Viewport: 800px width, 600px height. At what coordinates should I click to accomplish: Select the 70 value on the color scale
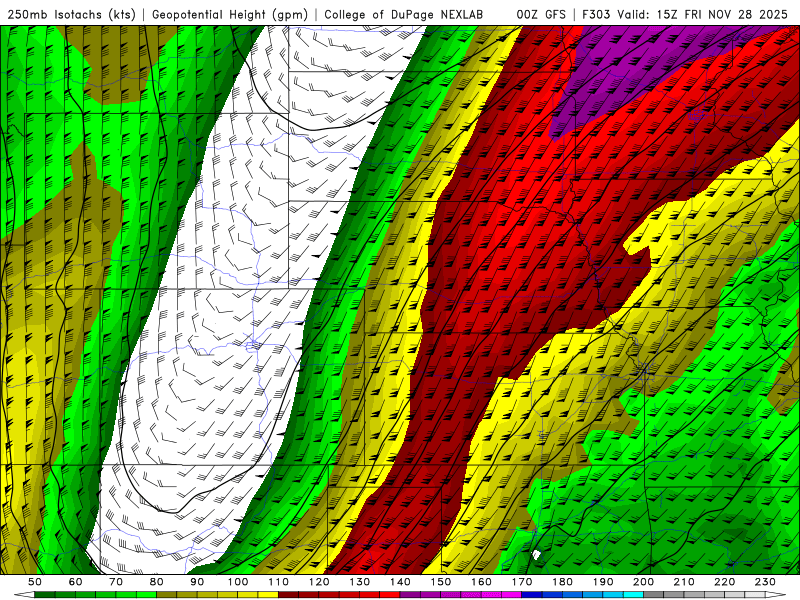coord(116,582)
